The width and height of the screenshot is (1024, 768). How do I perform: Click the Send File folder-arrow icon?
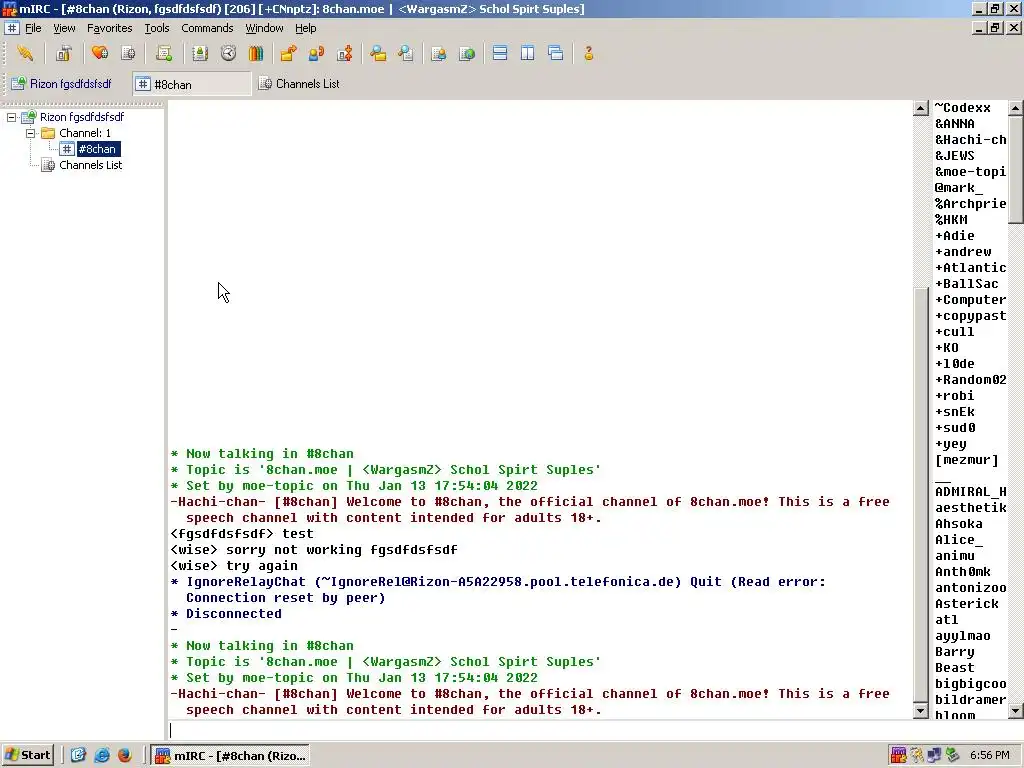coord(288,54)
